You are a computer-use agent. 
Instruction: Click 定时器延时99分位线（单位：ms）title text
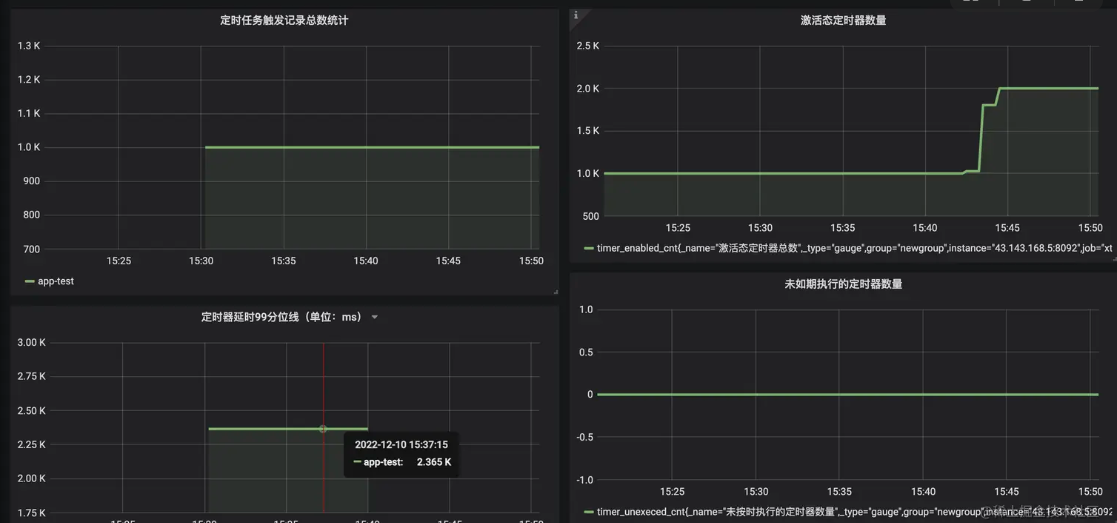click(x=281, y=317)
